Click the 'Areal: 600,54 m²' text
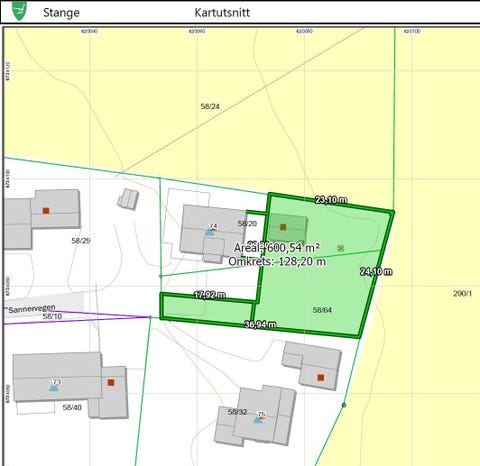Image resolution: width=480 pixels, height=466 pixels. coord(277,248)
